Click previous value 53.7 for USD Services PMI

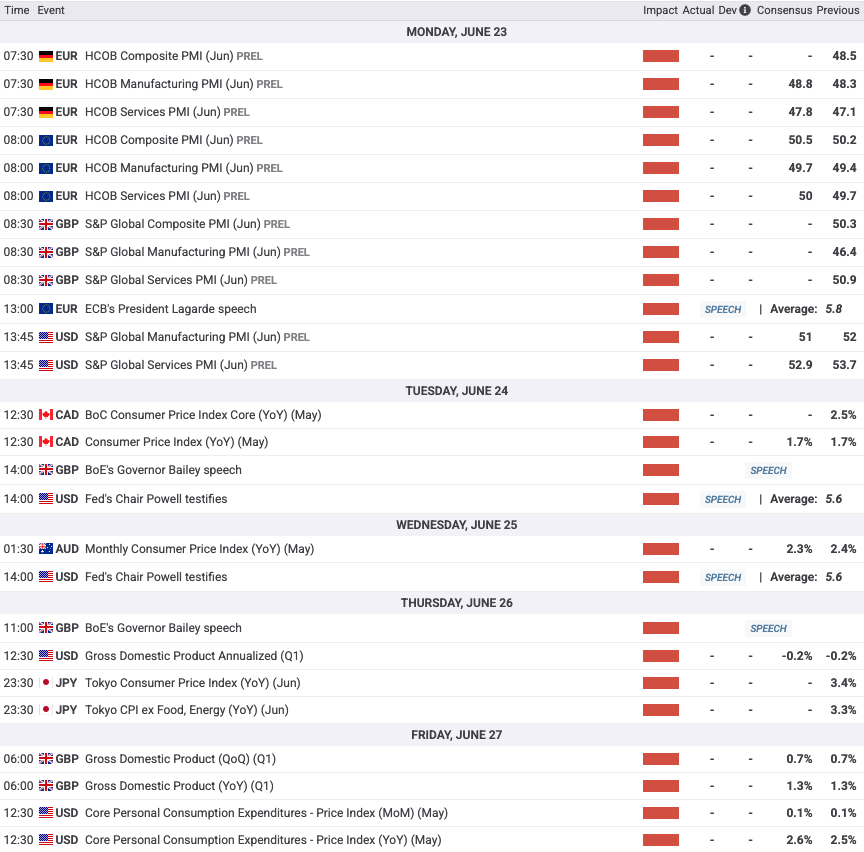[844, 365]
